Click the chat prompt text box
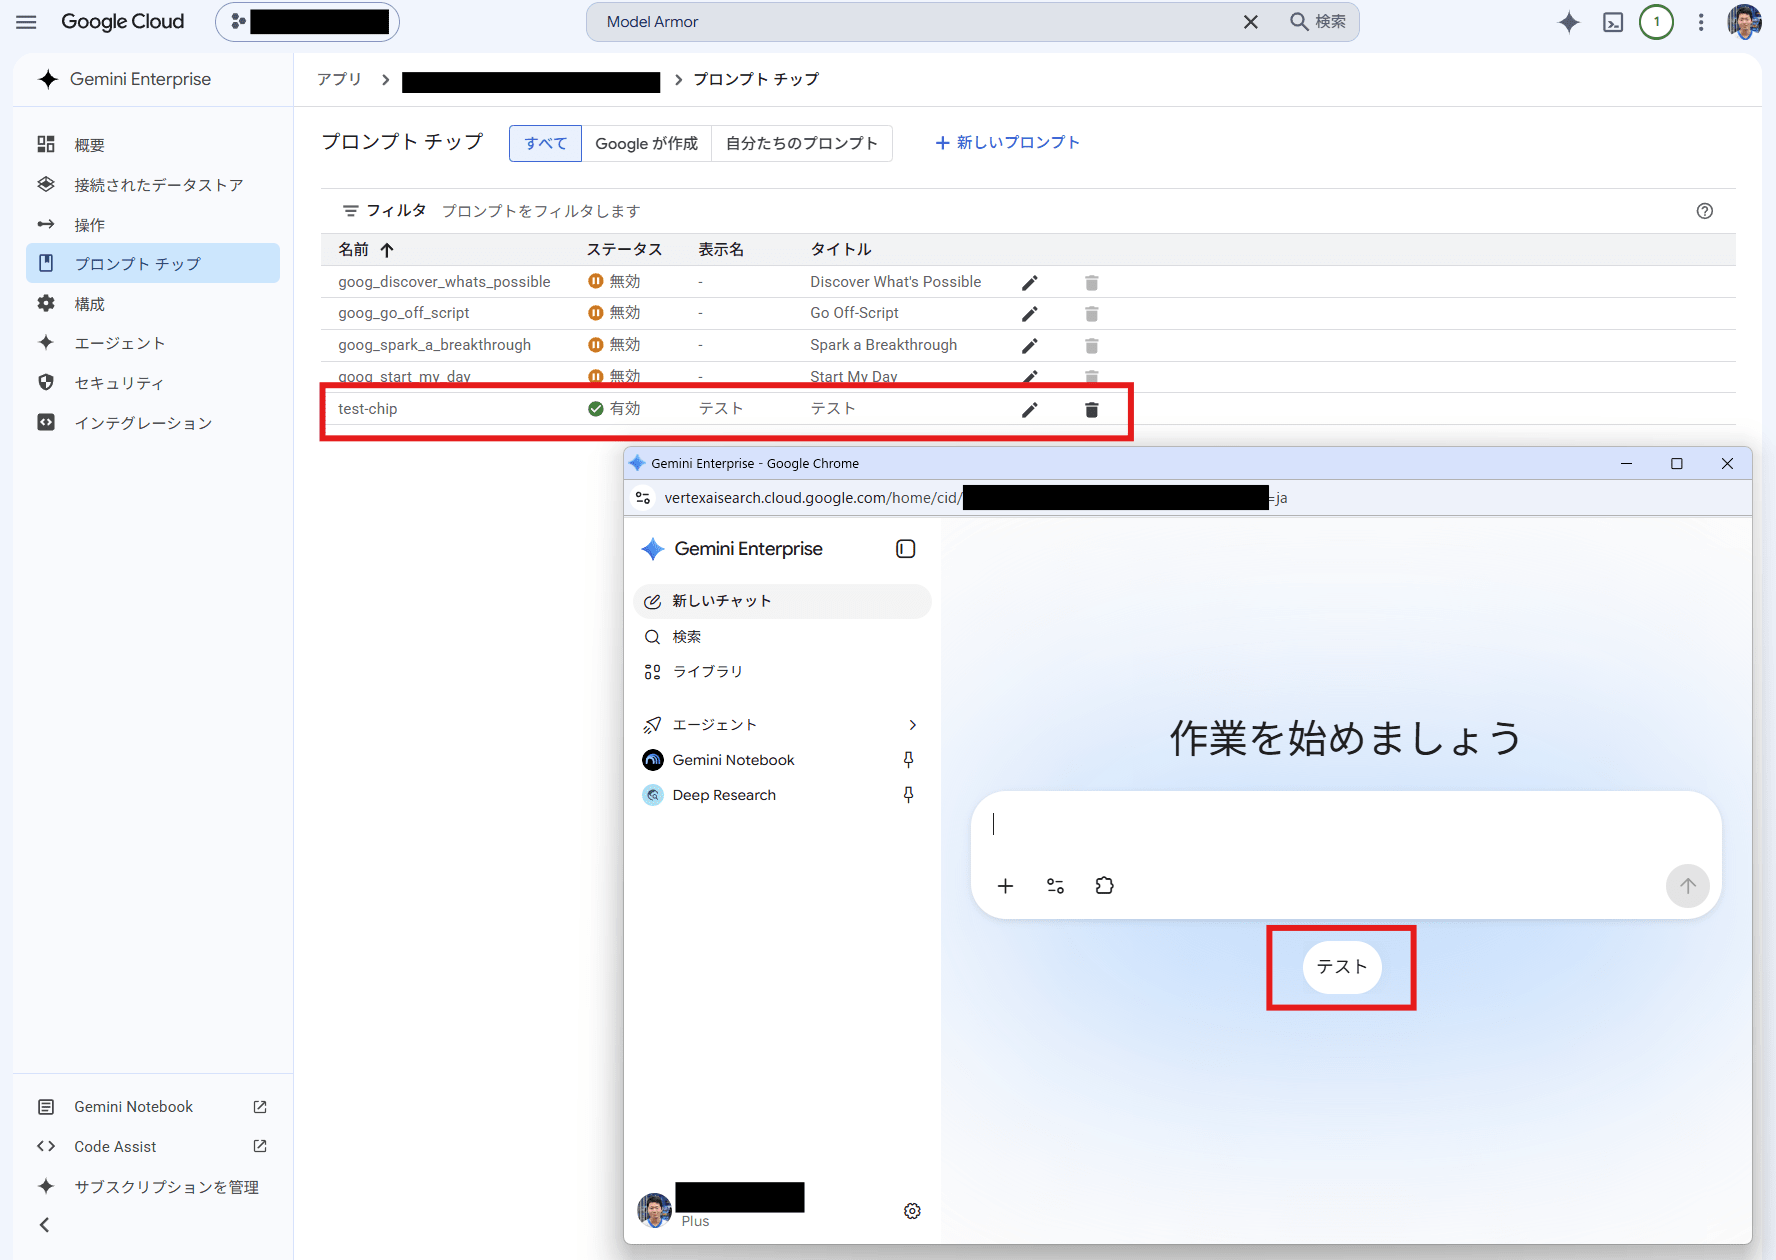 [x=1345, y=825]
